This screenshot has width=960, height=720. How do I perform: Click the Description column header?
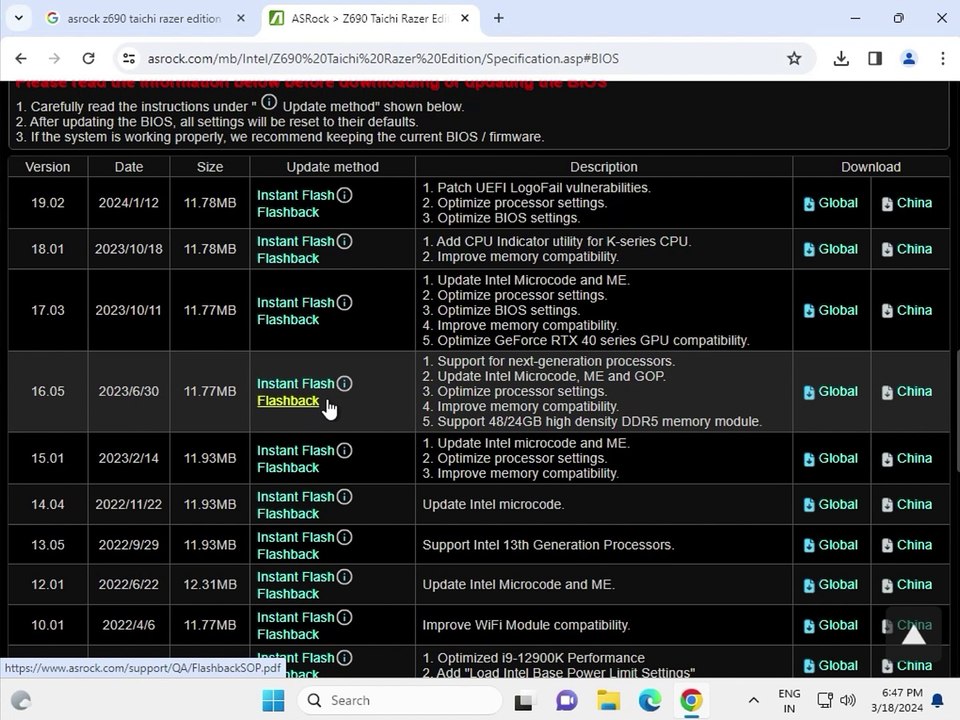[x=604, y=167]
